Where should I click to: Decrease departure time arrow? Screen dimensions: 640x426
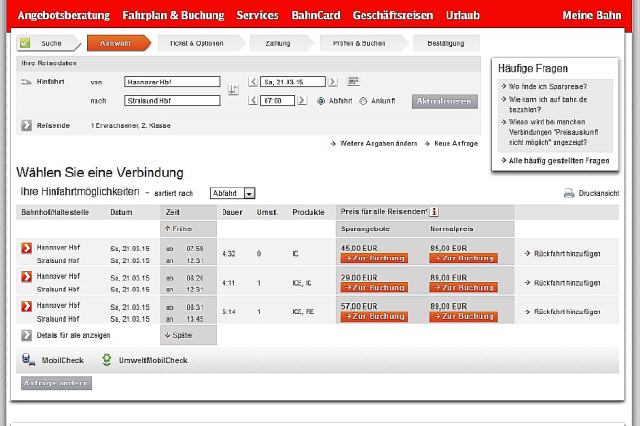(253, 100)
